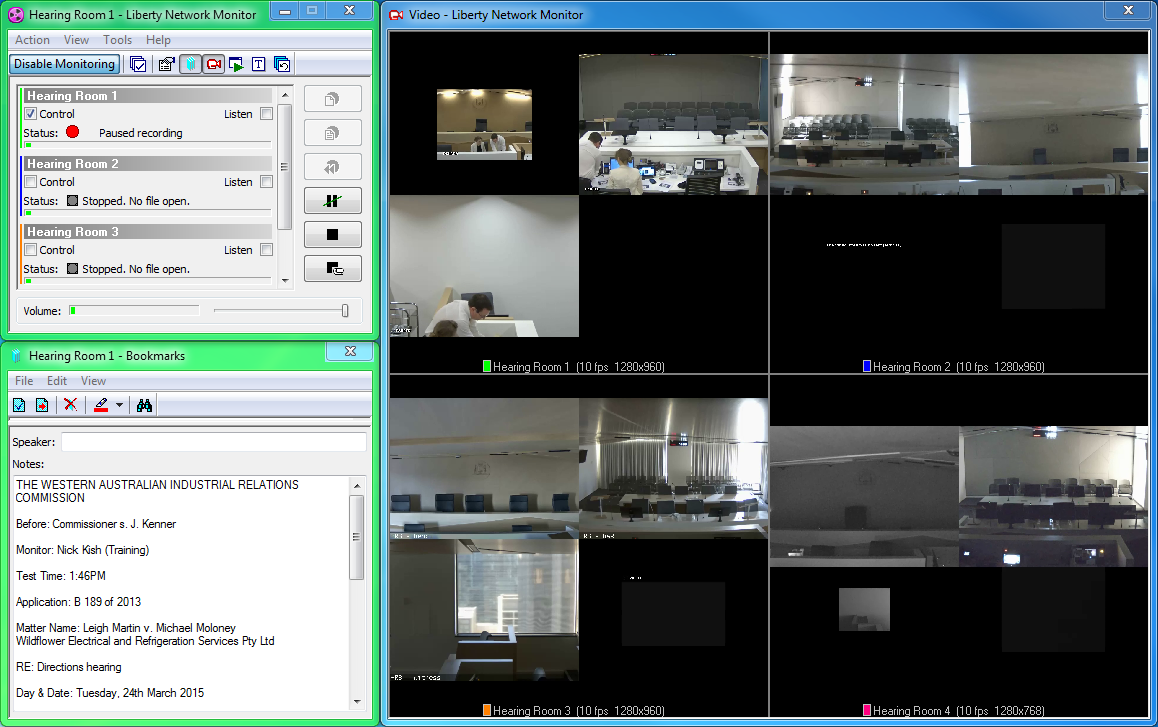Click the crossed-out pause recording button
The image size is (1158, 727).
[x=332, y=201]
